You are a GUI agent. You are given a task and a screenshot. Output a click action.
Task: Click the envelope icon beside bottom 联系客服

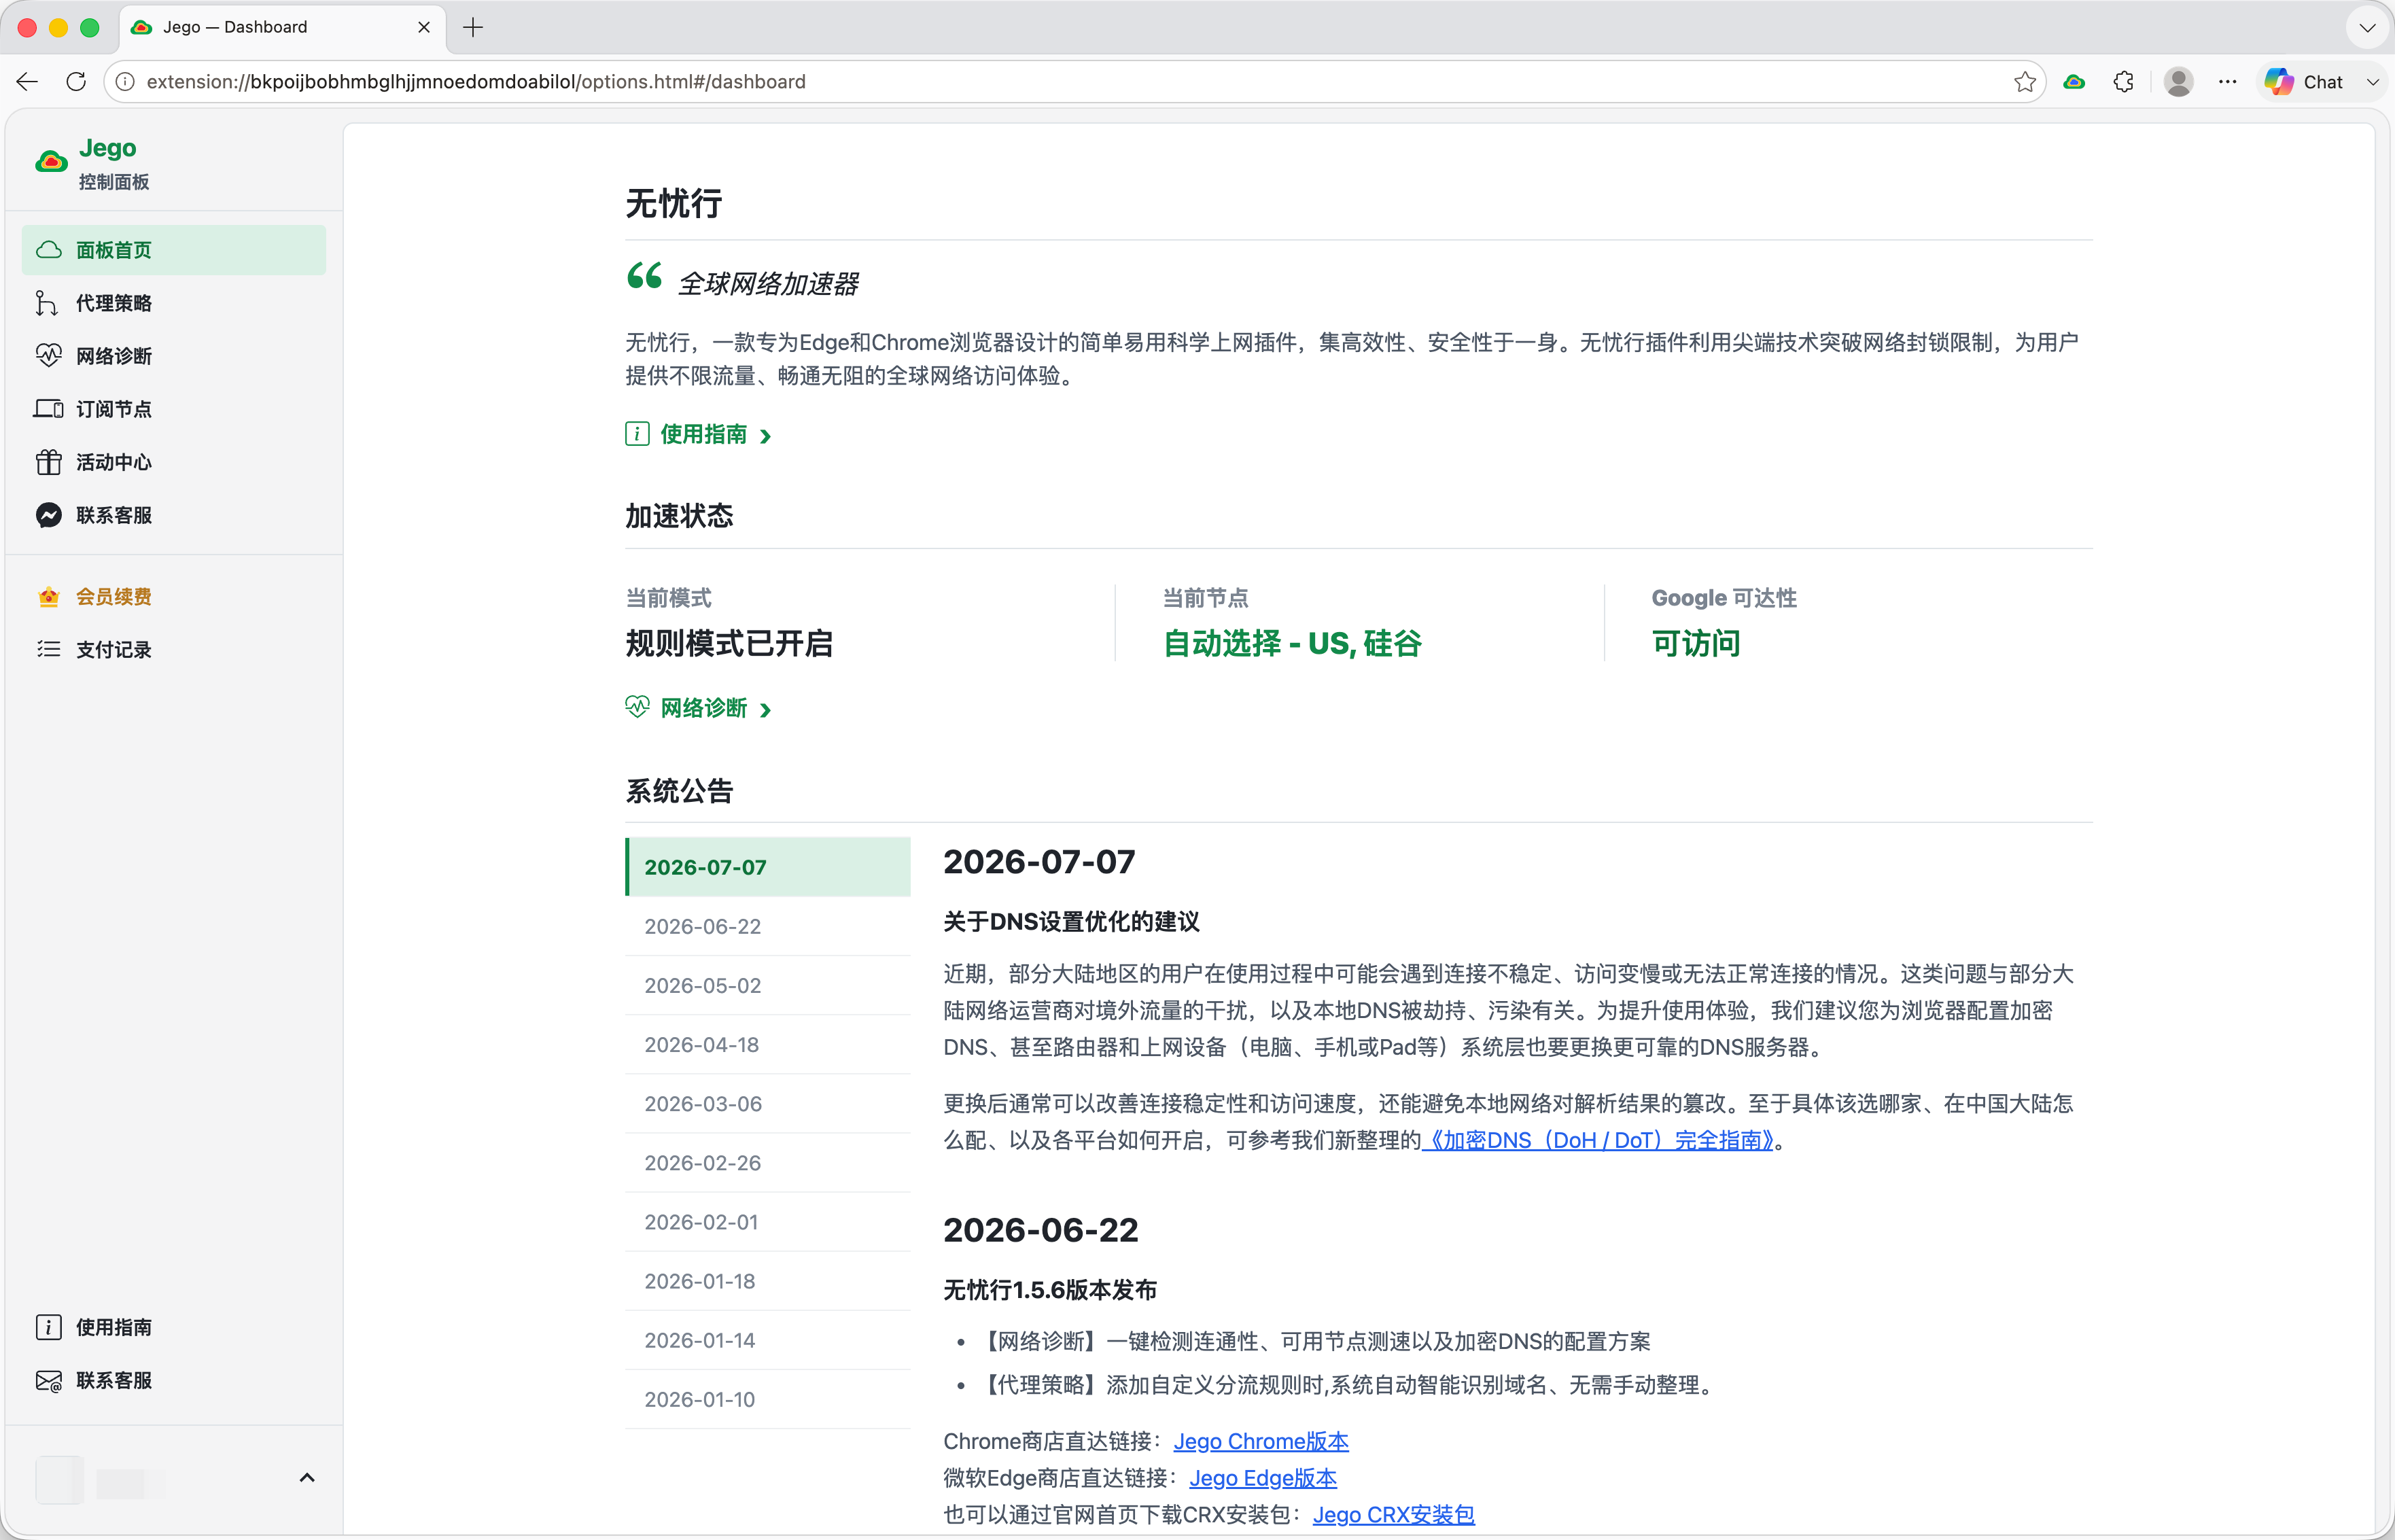(48, 1381)
